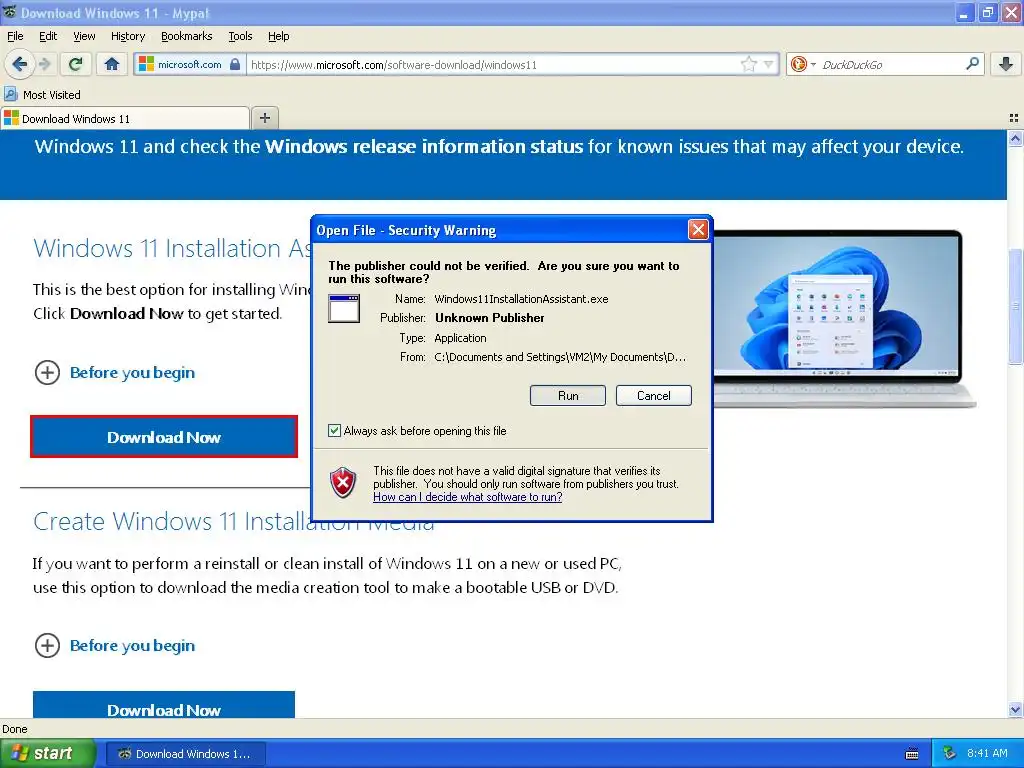The height and width of the screenshot is (768, 1024).
Task: Expand Before you begin under Installation Media
Action: tap(114, 646)
